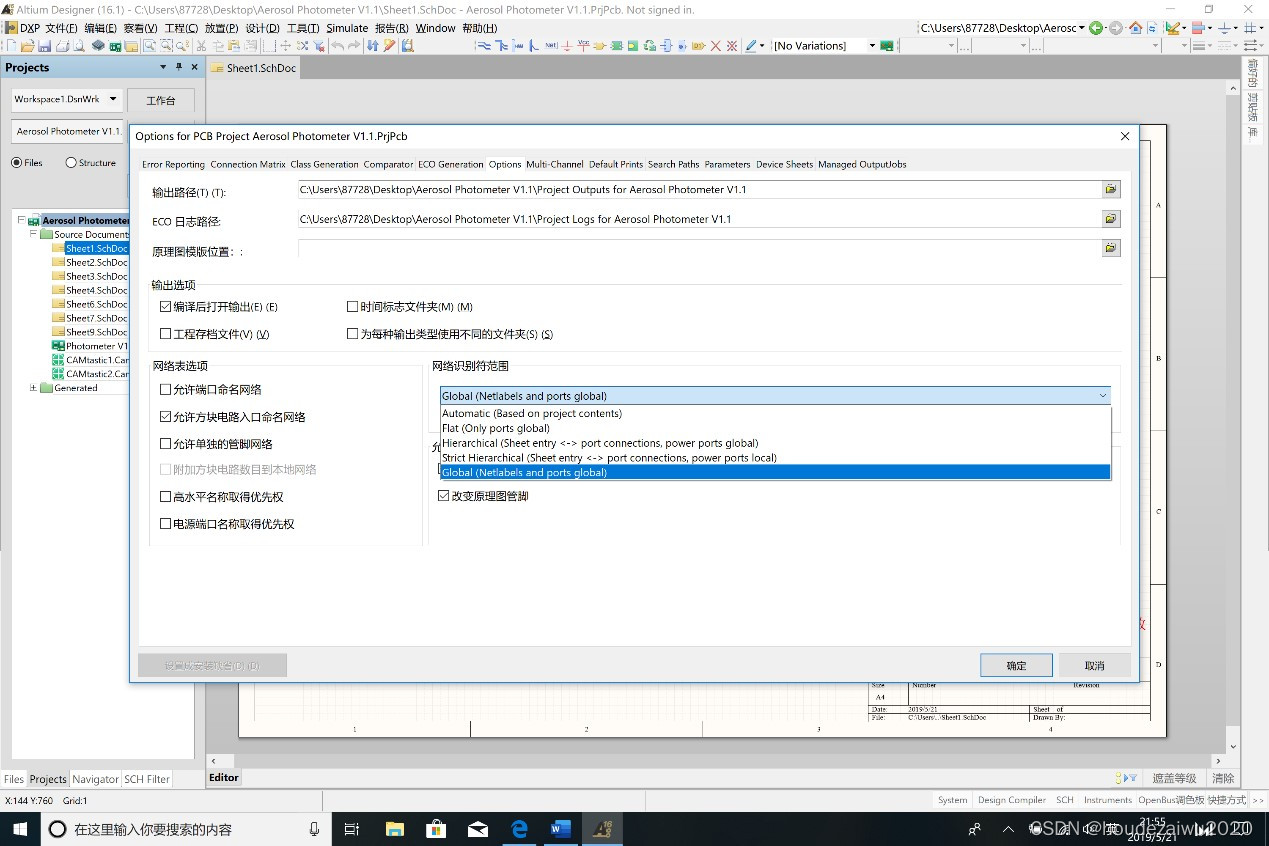The height and width of the screenshot is (846, 1269).
Task: Choose Automatic (Based on project contents) option
Action: (x=776, y=413)
